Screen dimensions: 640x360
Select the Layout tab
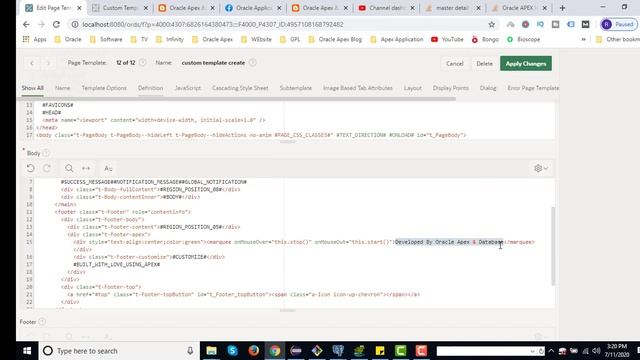[413, 88]
